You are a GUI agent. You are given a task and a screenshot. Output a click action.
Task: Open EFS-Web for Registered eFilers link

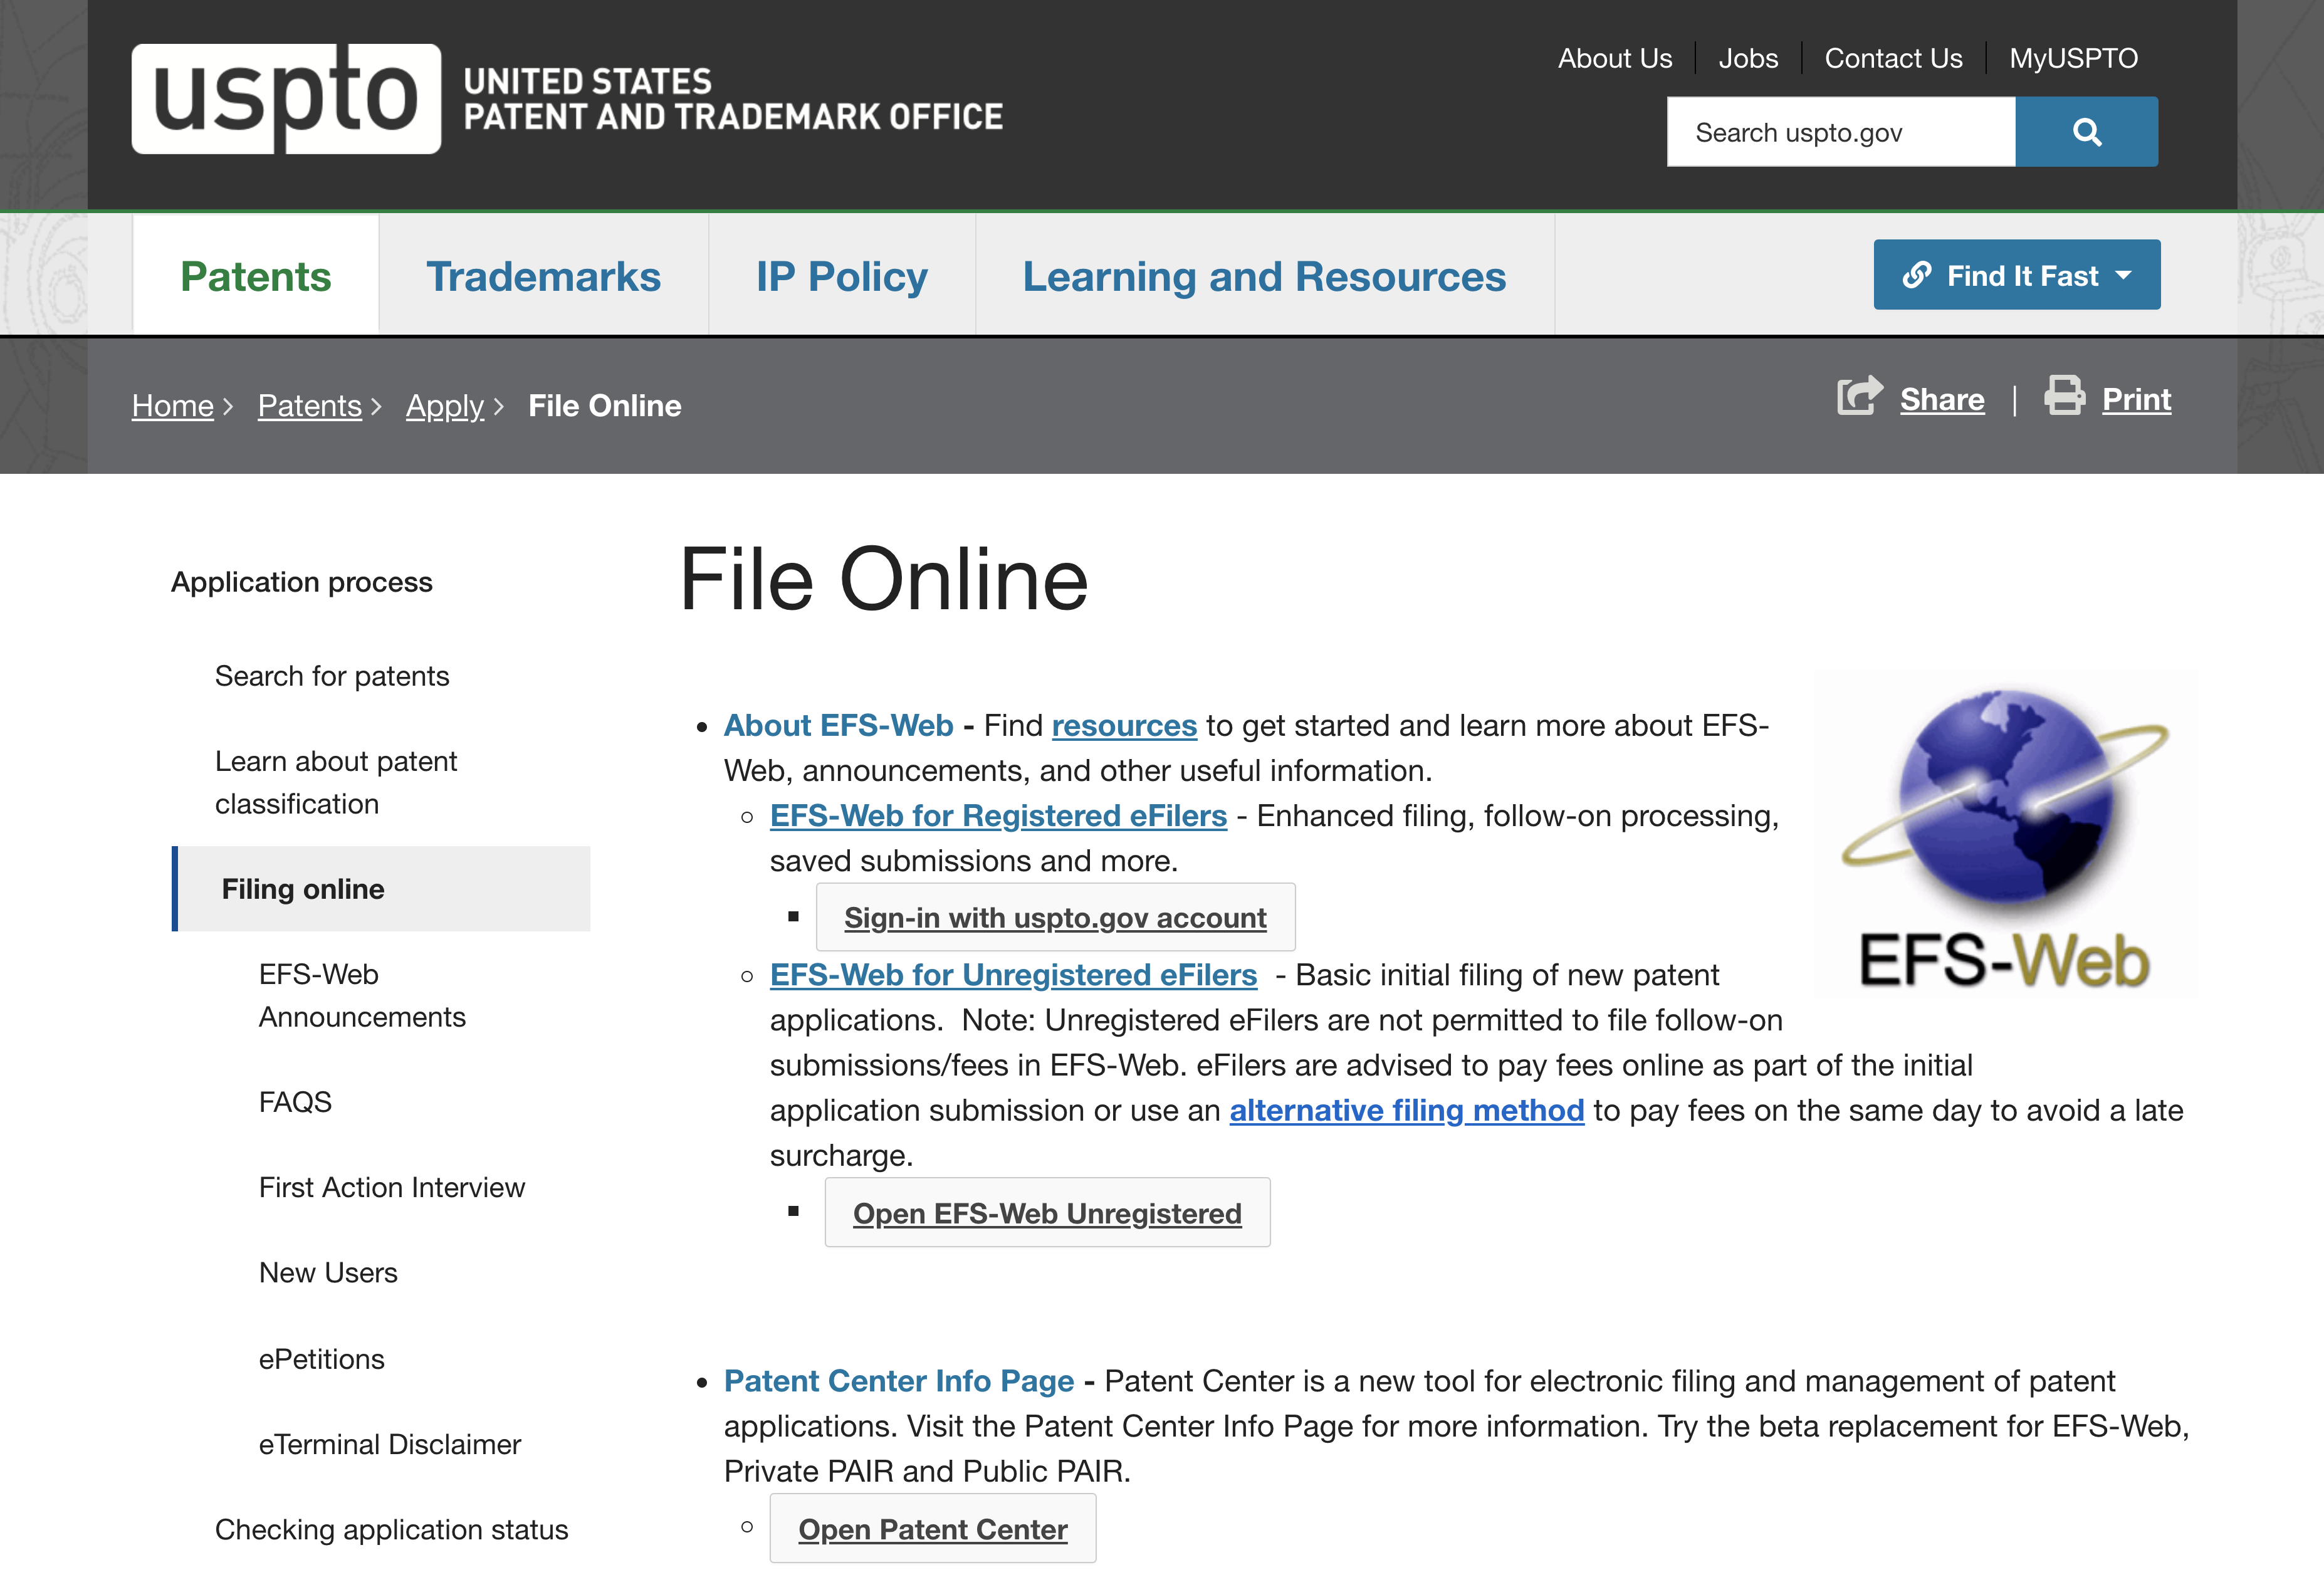click(x=998, y=816)
